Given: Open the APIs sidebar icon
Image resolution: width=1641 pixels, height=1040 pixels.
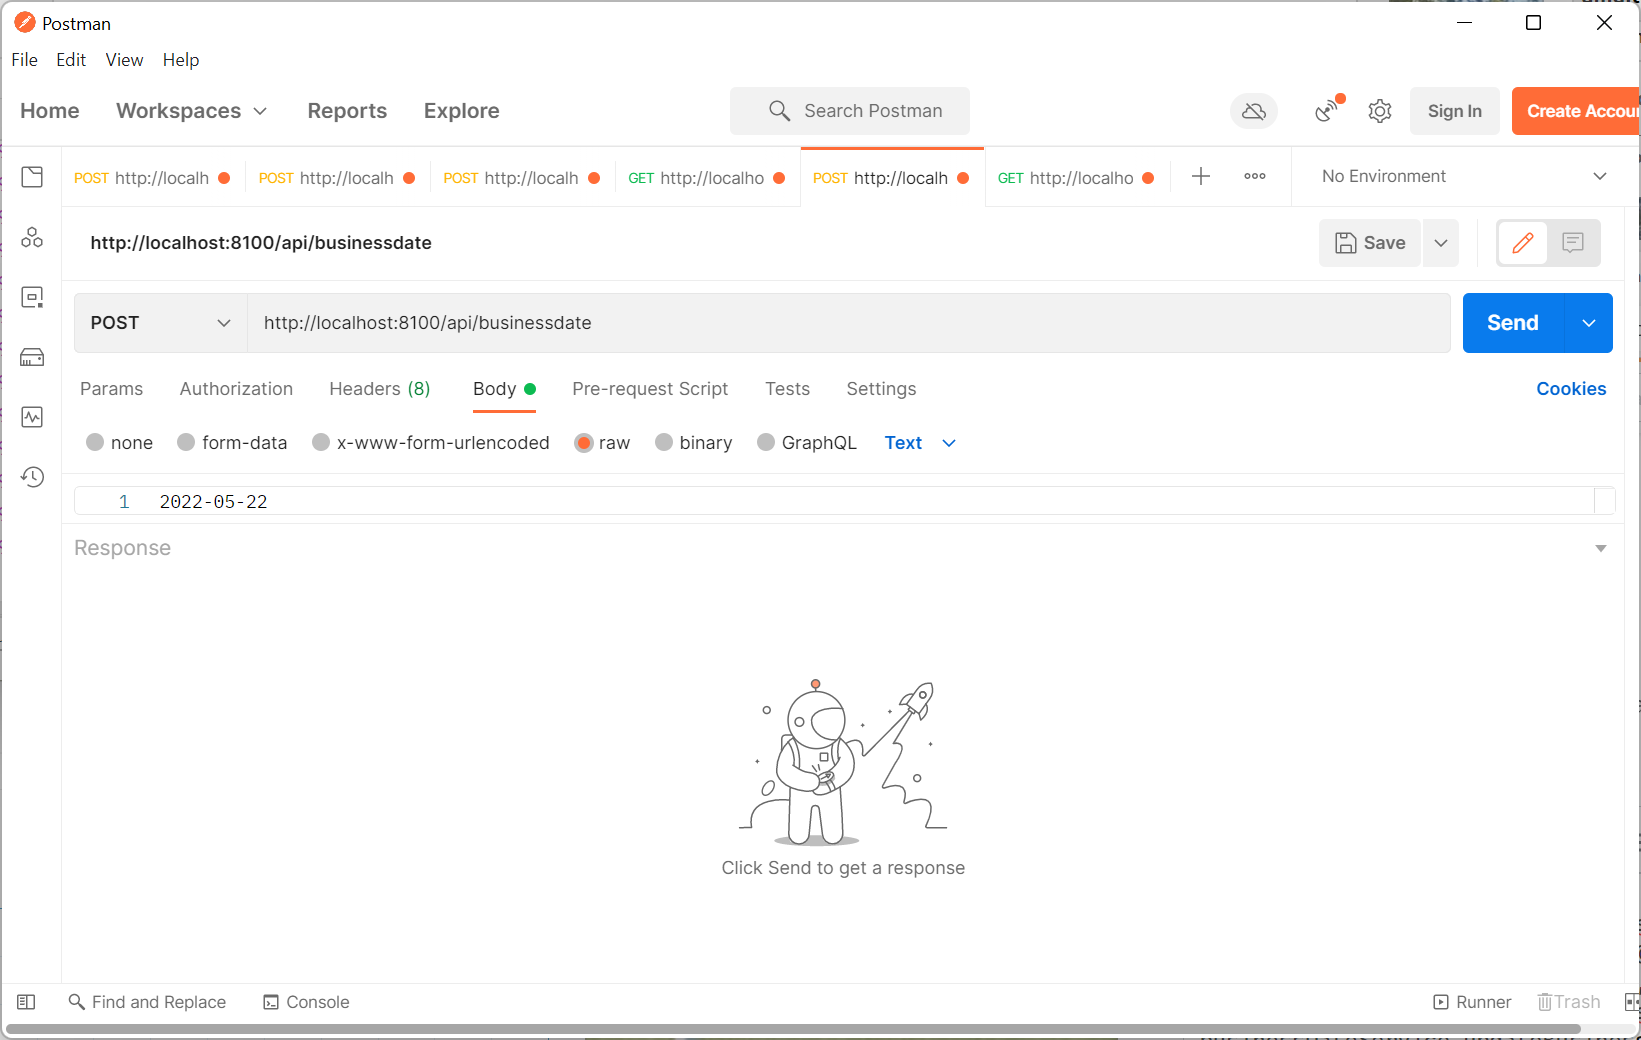Looking at the screenshot, I should pos(32,237).
